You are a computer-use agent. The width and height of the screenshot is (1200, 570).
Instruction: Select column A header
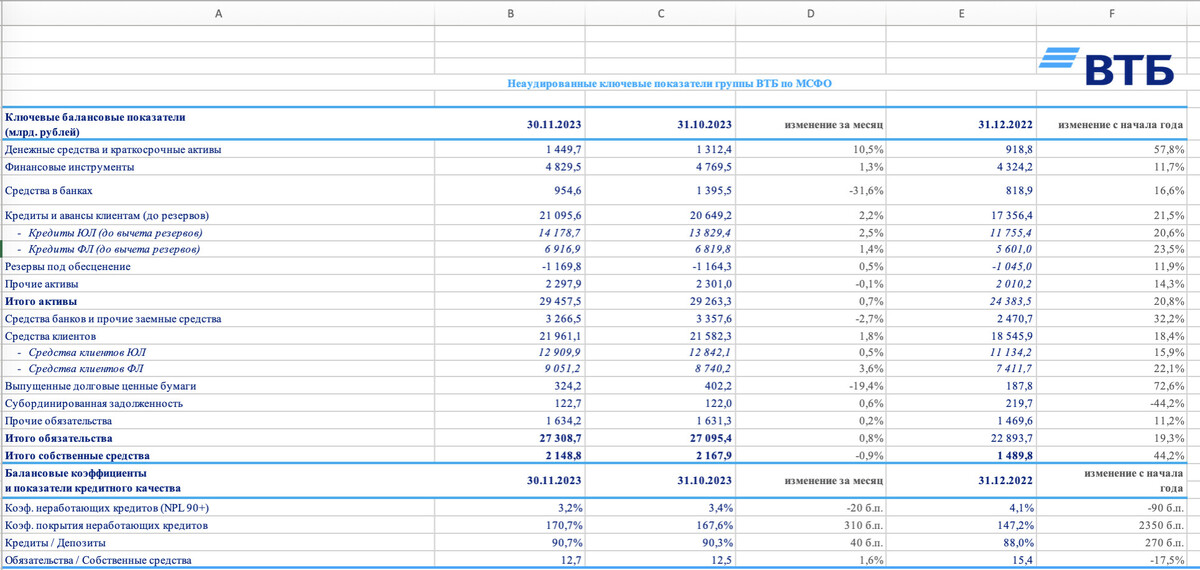click(x=218, y=13)
